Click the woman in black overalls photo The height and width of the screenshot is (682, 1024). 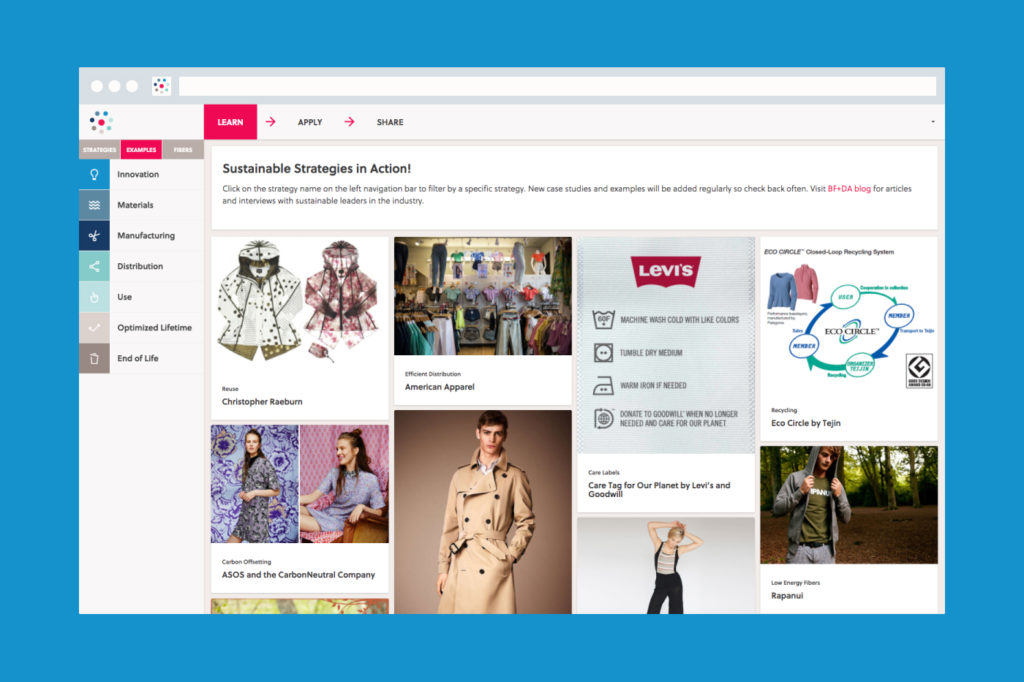pos(666,566)
